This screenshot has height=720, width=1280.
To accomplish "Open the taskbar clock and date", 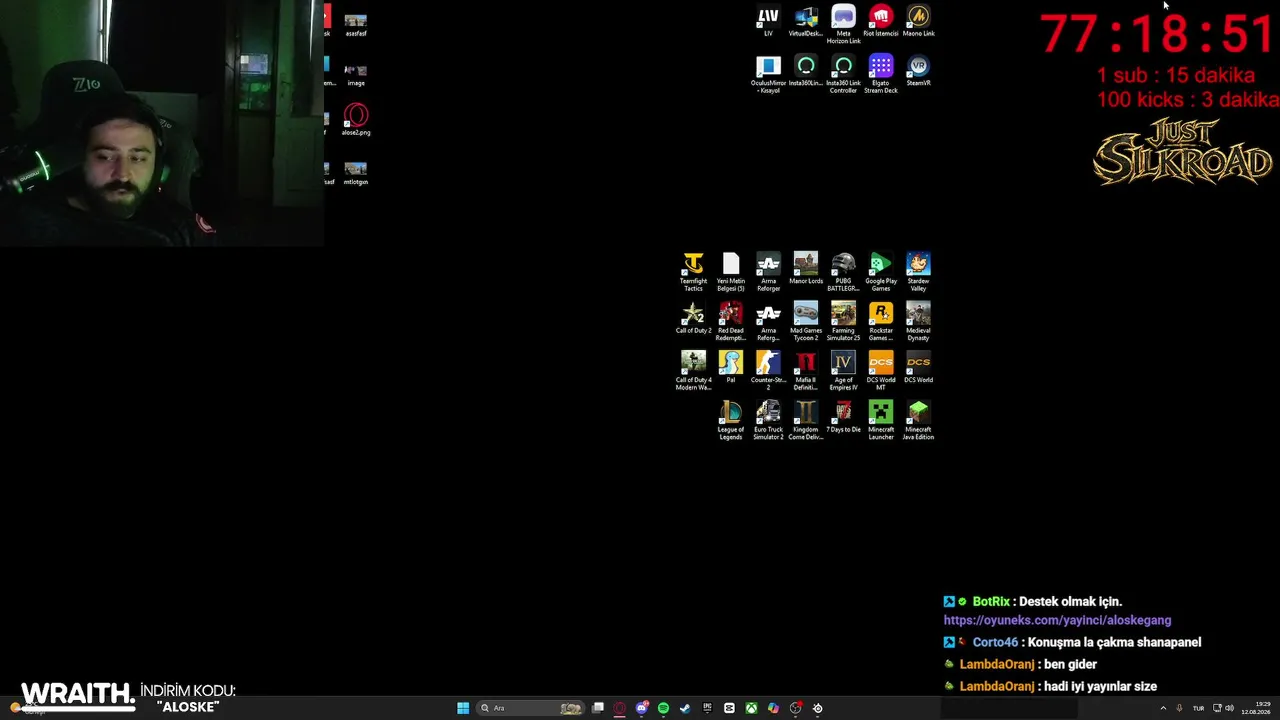I will 1256,708.
